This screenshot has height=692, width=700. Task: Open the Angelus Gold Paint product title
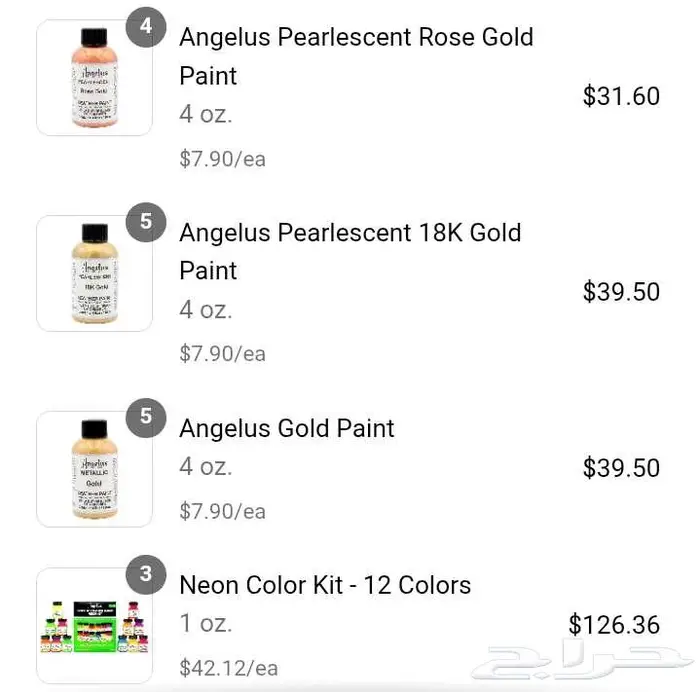287,428
